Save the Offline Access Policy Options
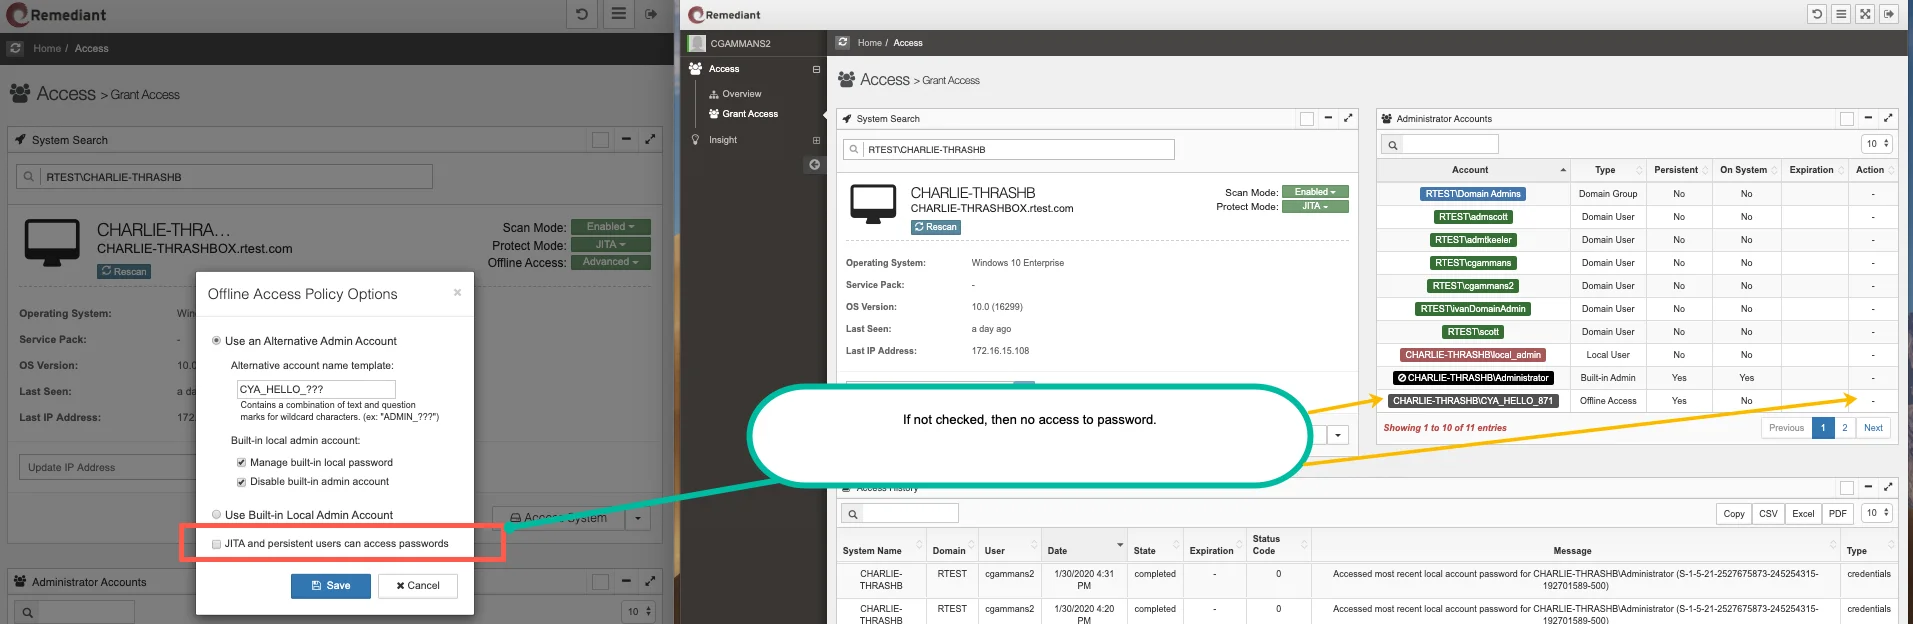1913x624 pixels. [x=331, y=586]
